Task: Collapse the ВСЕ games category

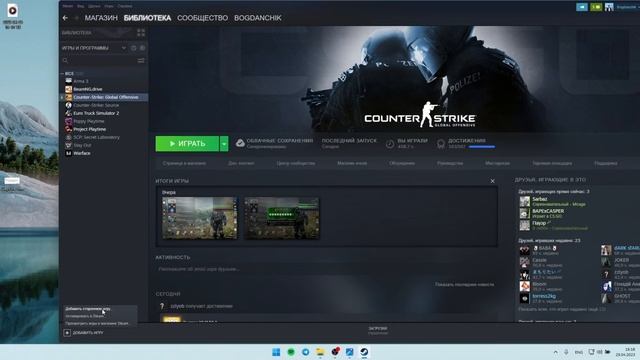Action: tap(62, 74)
